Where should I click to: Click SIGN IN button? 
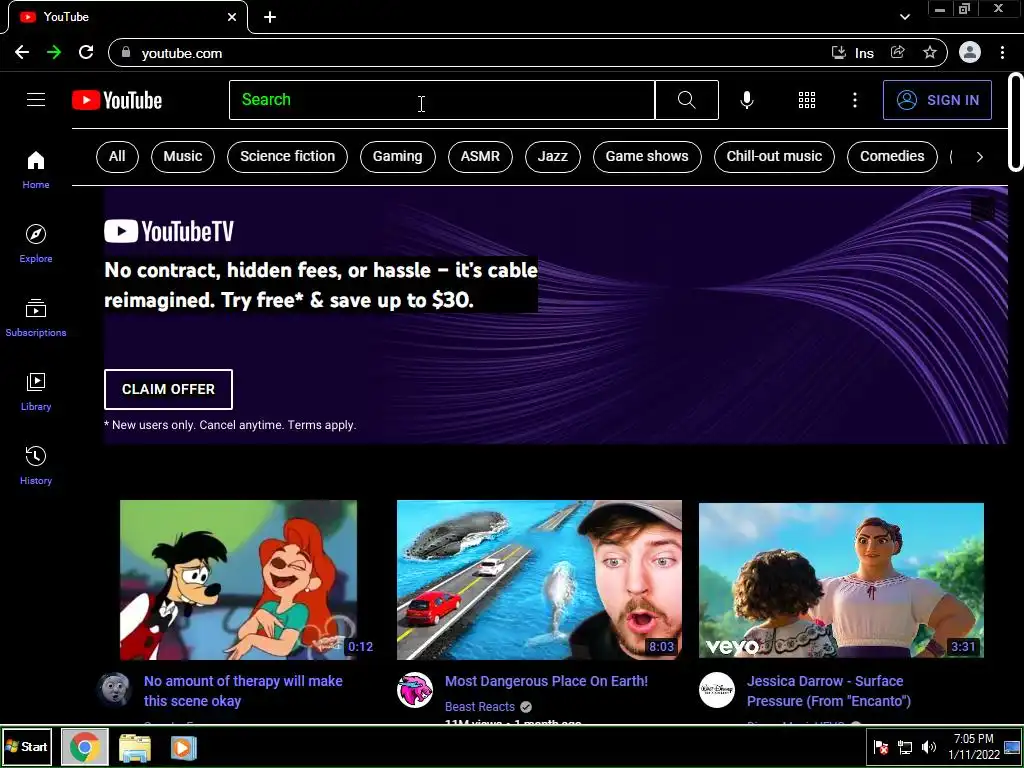[x=937, y=100]
